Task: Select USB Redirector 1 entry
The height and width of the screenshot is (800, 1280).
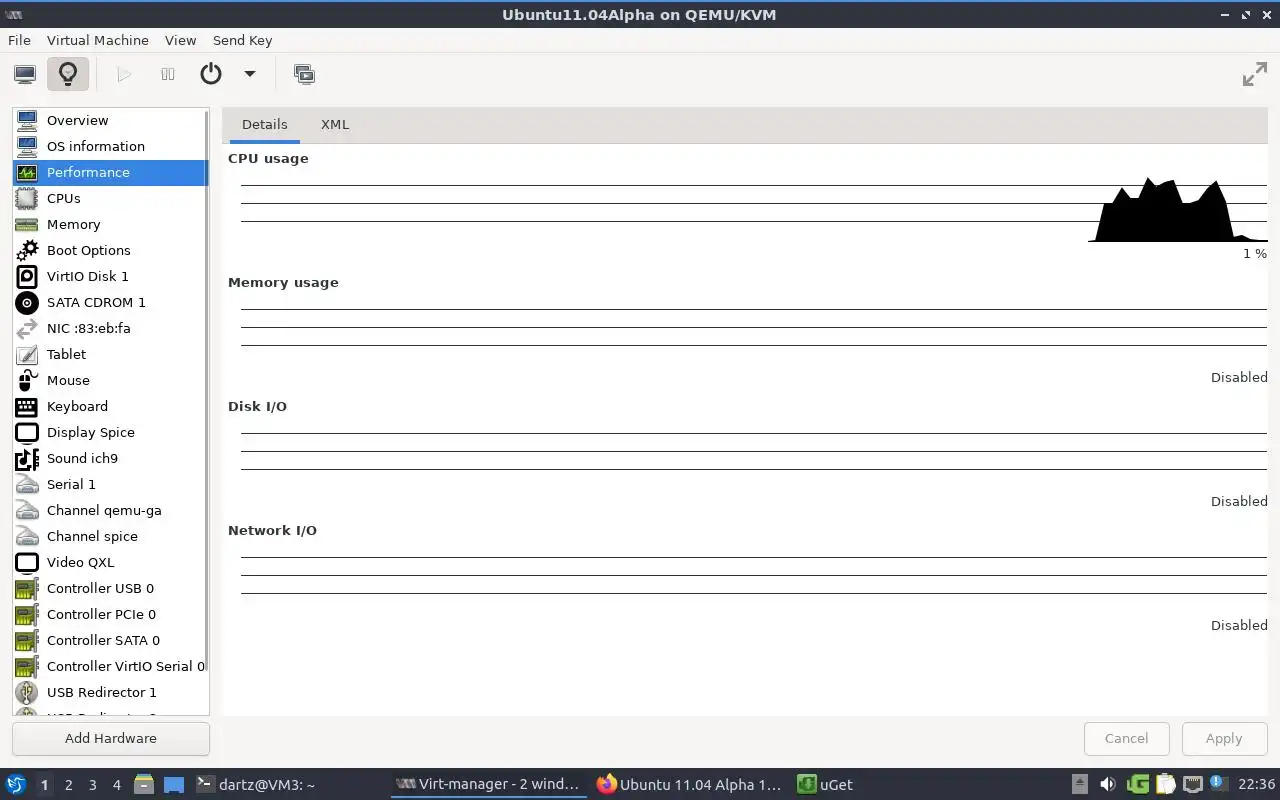Action: pos(109,692)
